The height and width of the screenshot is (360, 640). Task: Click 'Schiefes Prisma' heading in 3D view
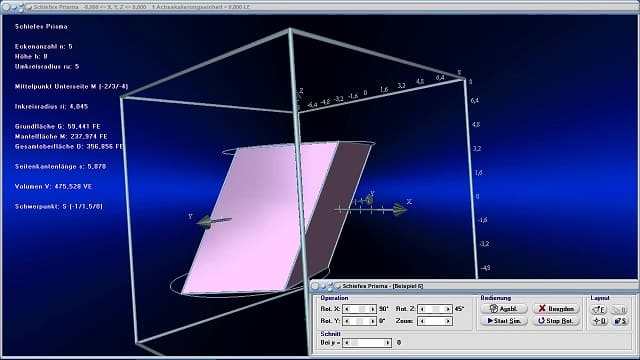41,27
